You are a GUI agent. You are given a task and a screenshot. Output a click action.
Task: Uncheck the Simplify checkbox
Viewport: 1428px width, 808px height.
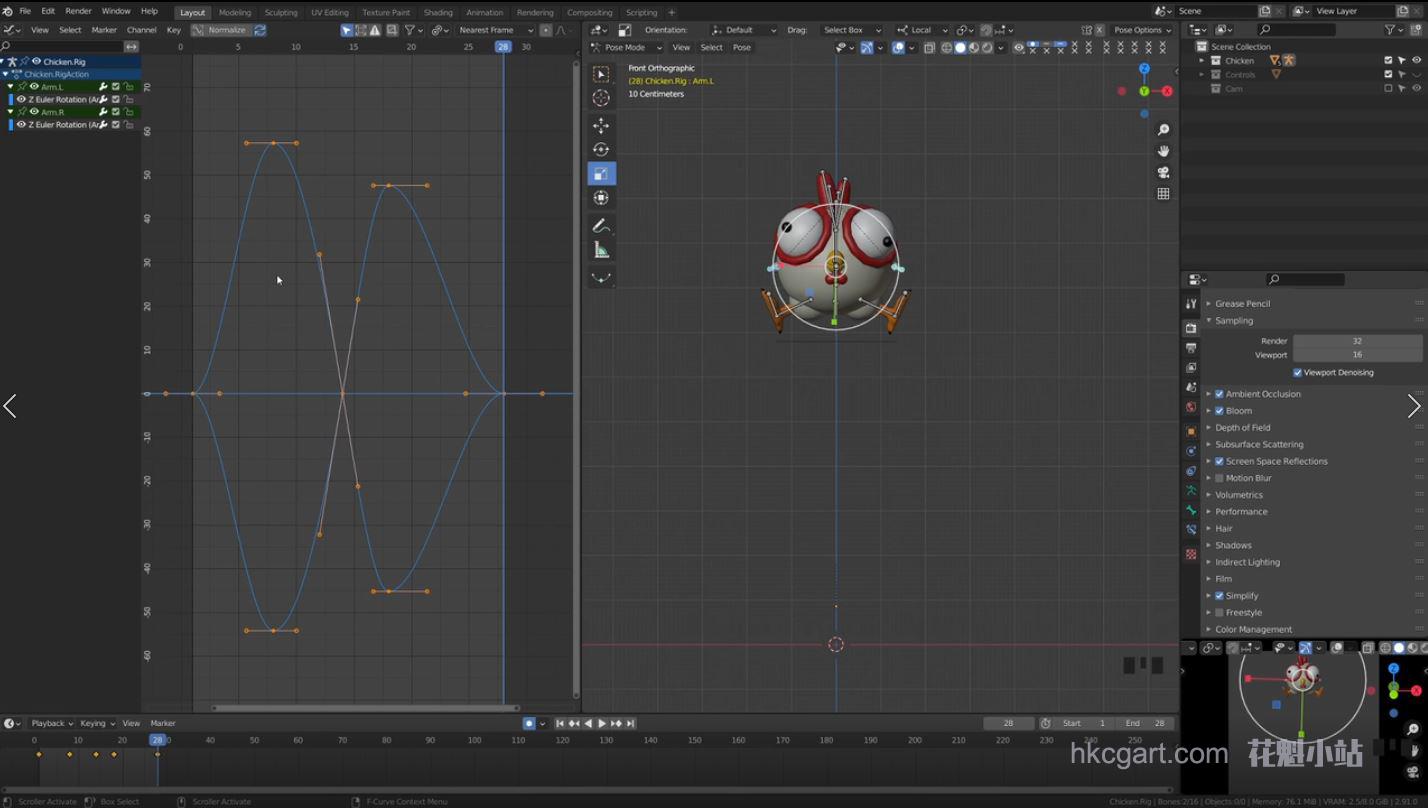(1219, 595)
